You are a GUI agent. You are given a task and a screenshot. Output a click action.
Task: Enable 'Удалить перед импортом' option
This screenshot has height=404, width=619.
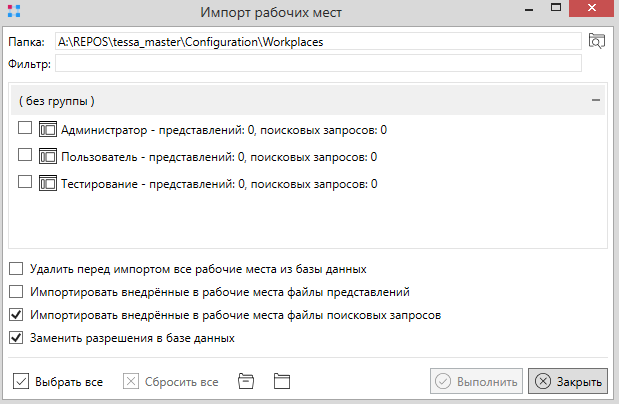(x=16, y=269)
